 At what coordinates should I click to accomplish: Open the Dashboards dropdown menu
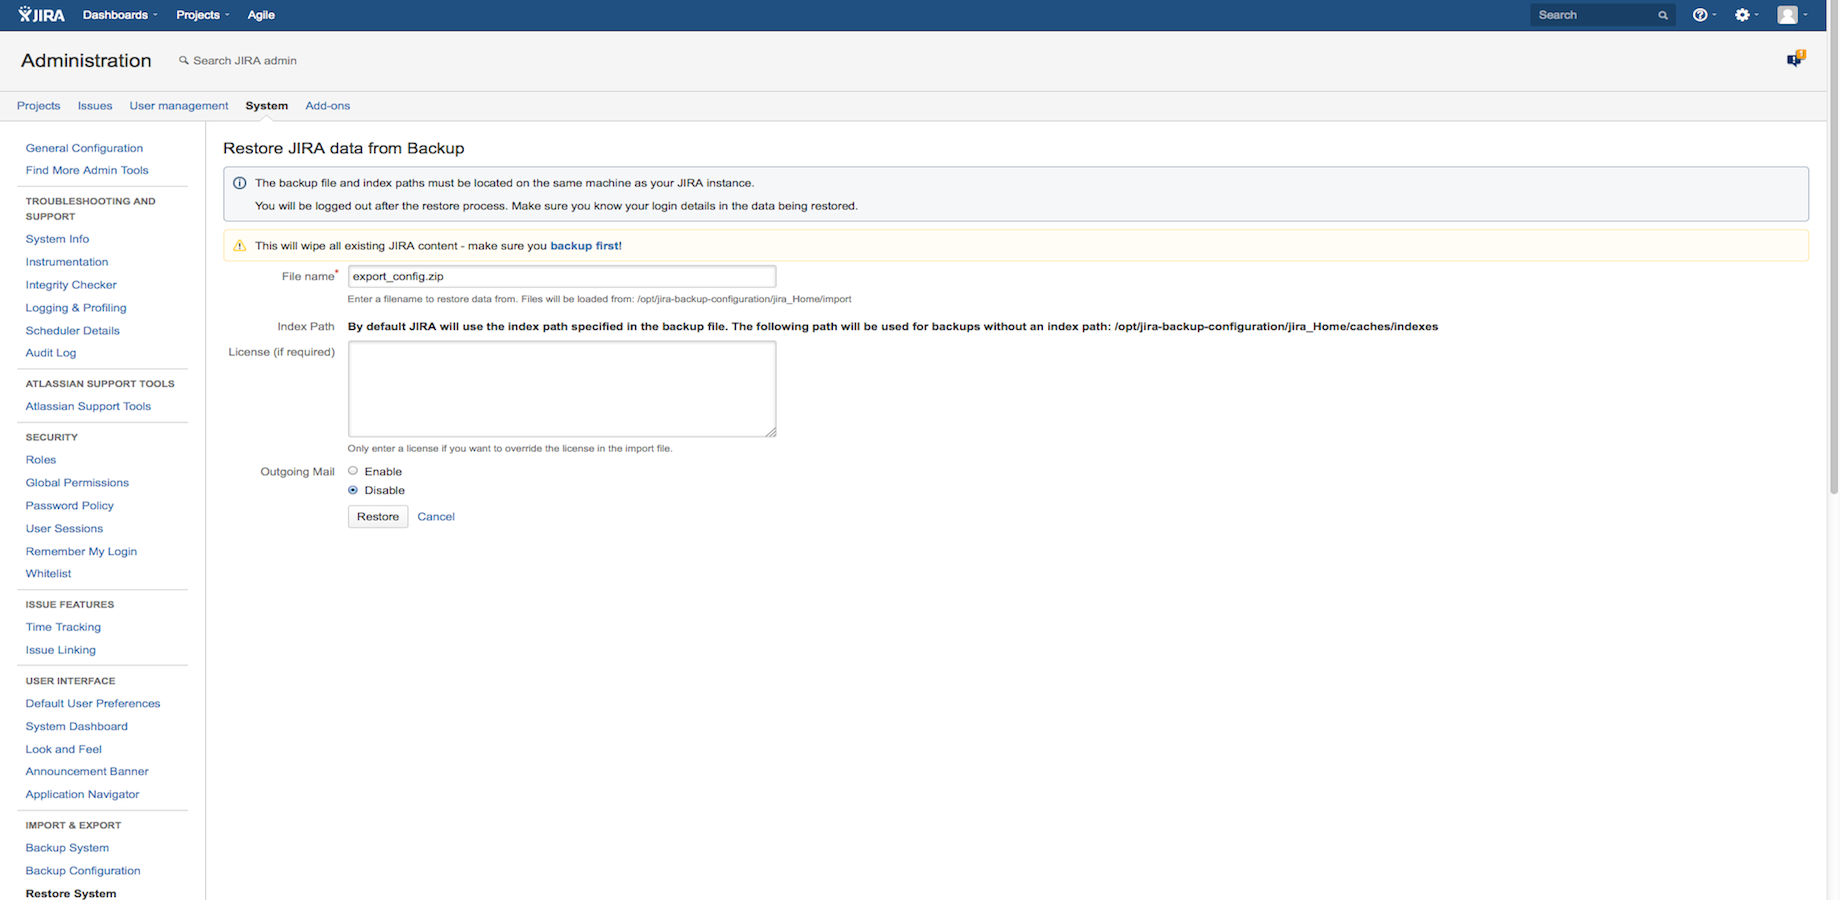120,15
